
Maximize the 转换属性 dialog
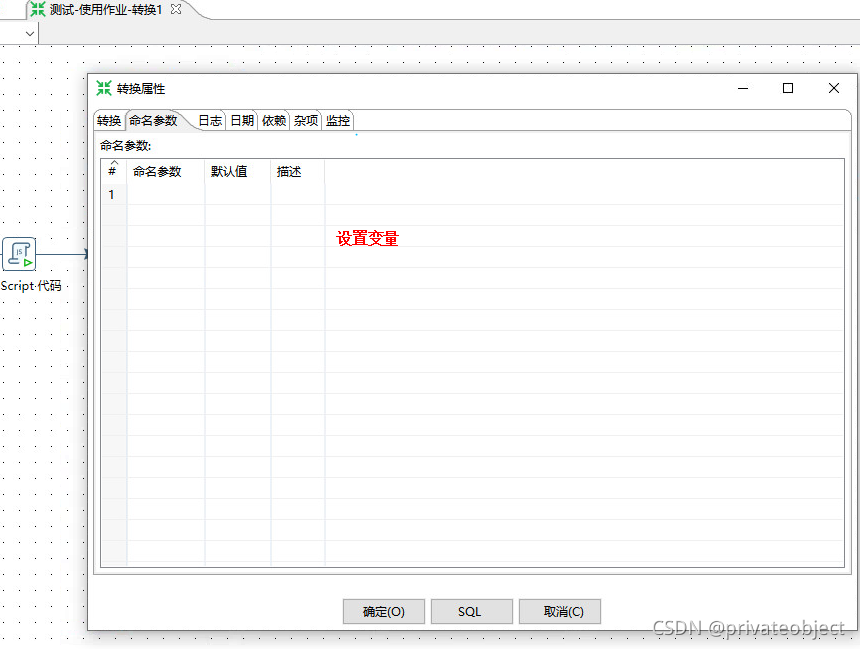788,88
